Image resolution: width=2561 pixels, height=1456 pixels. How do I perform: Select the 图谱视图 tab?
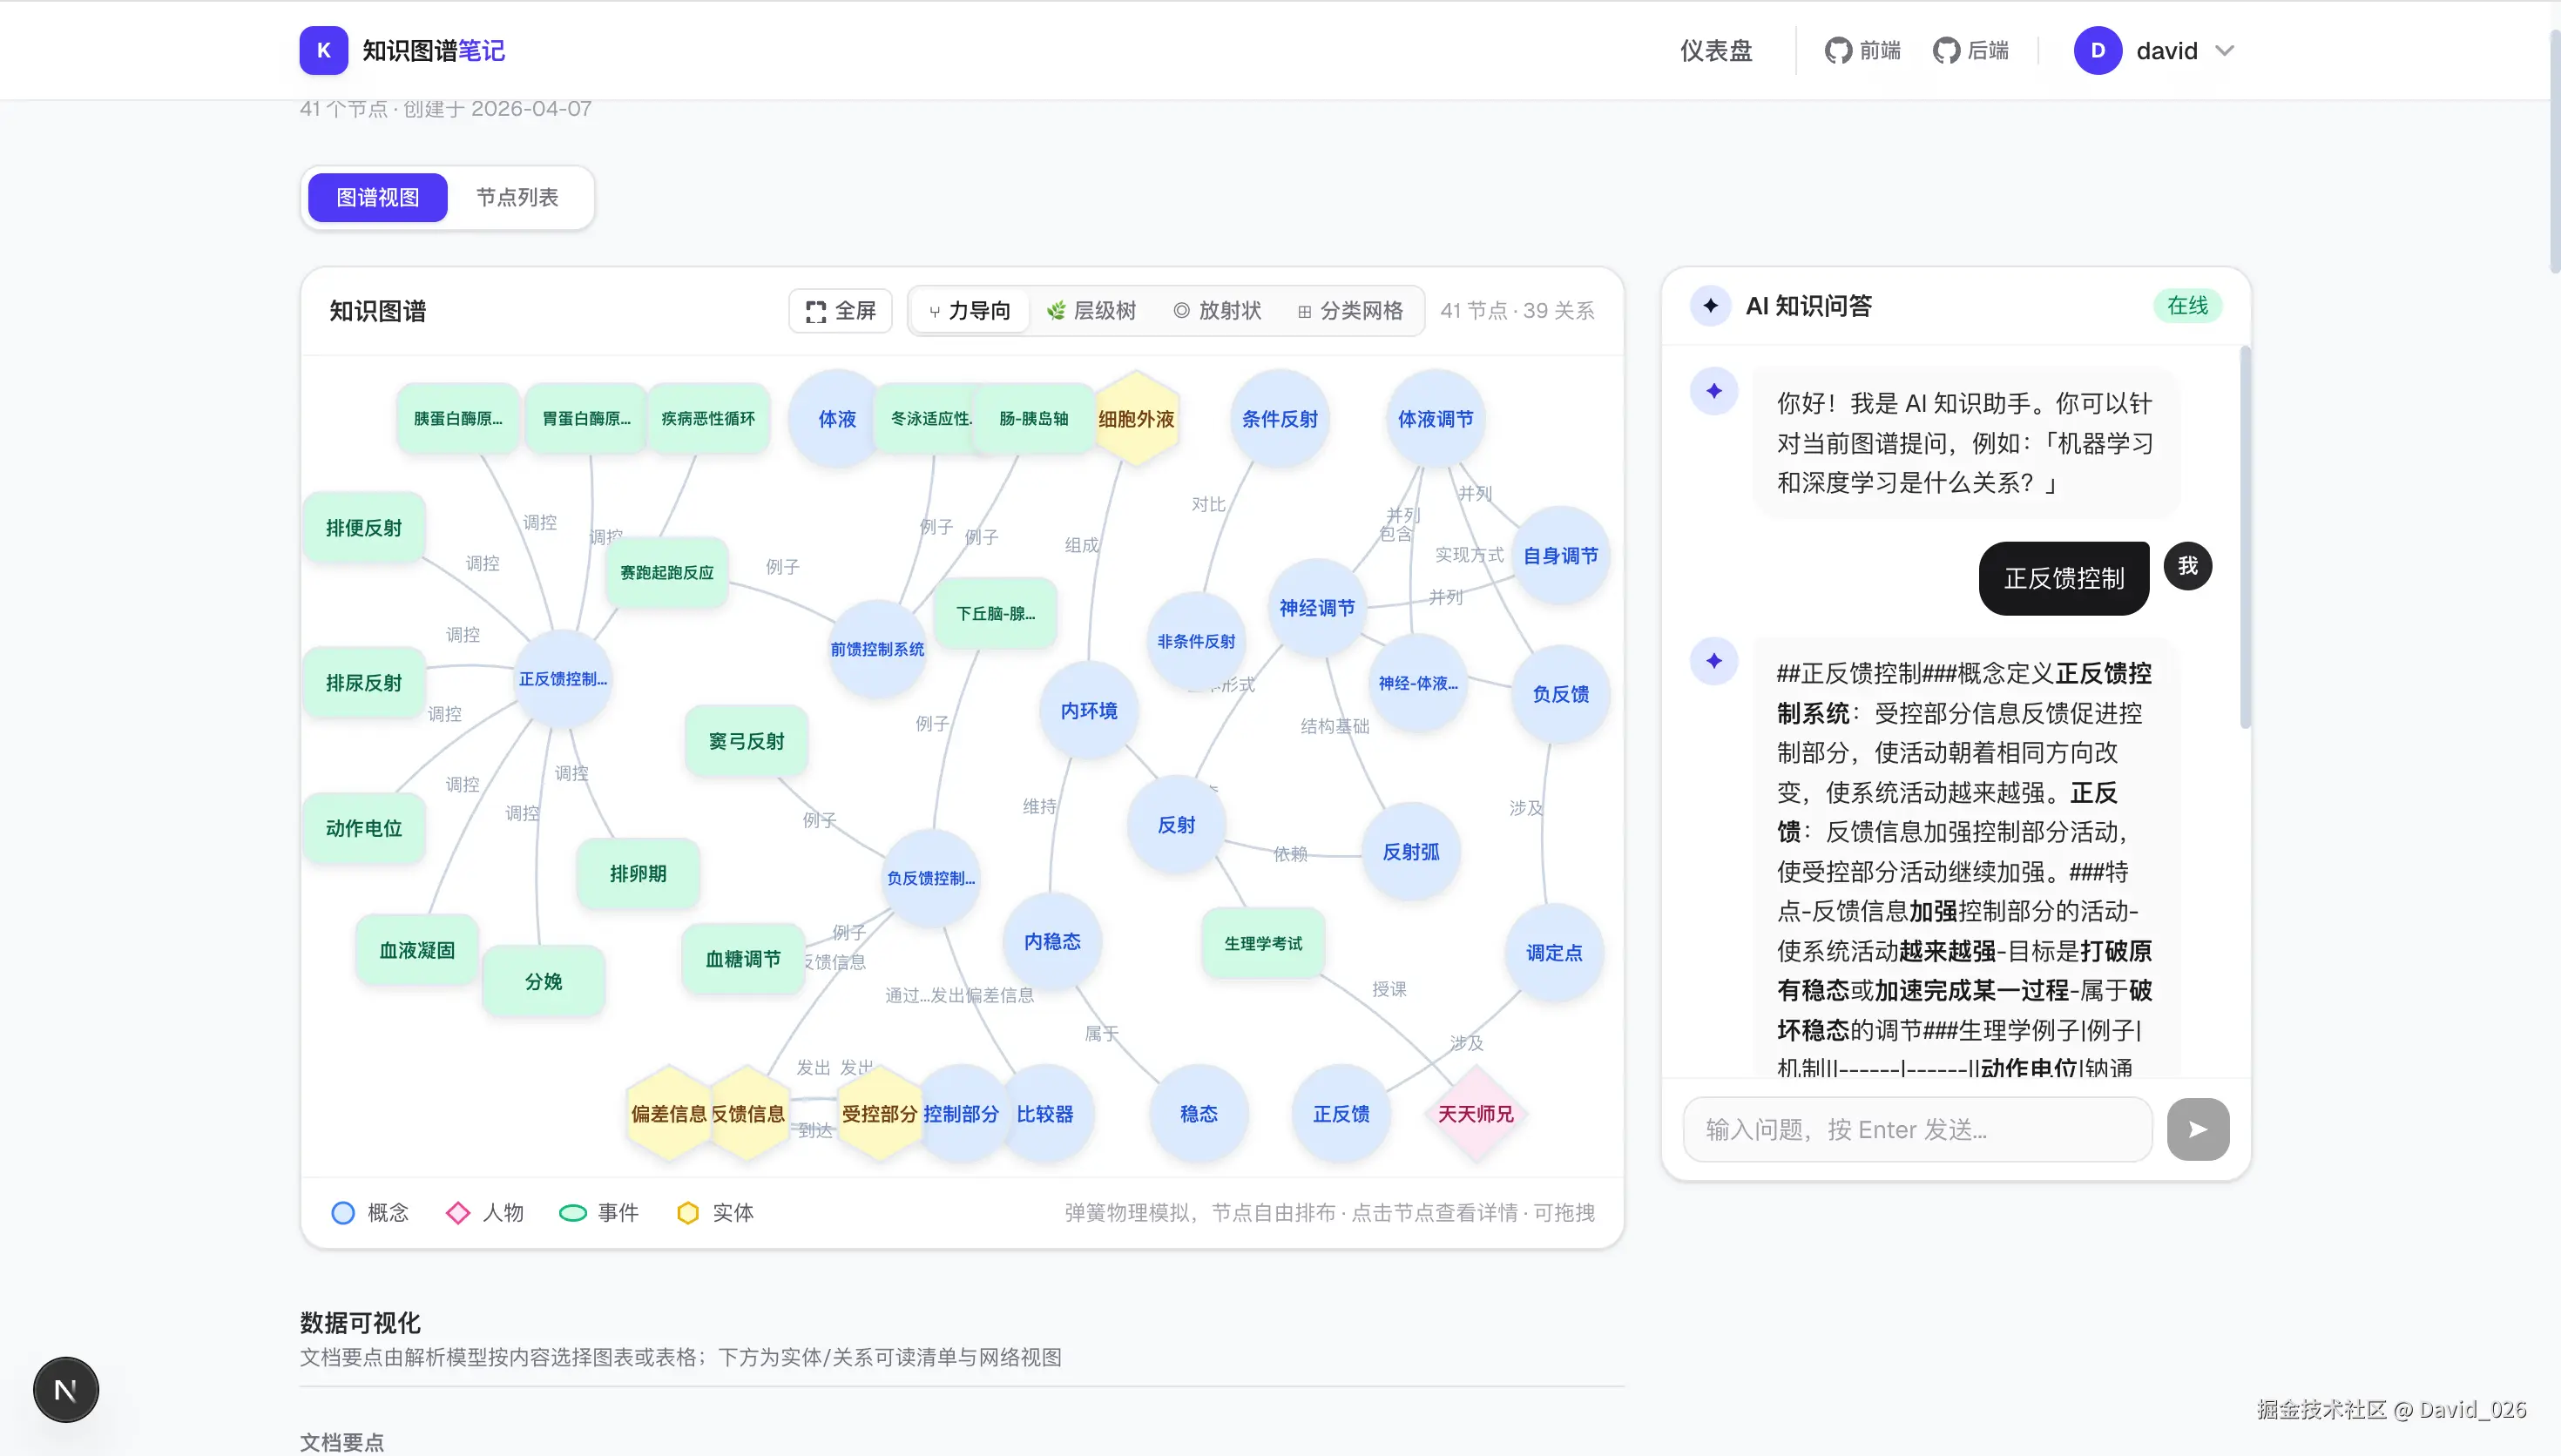click(377, 197)
